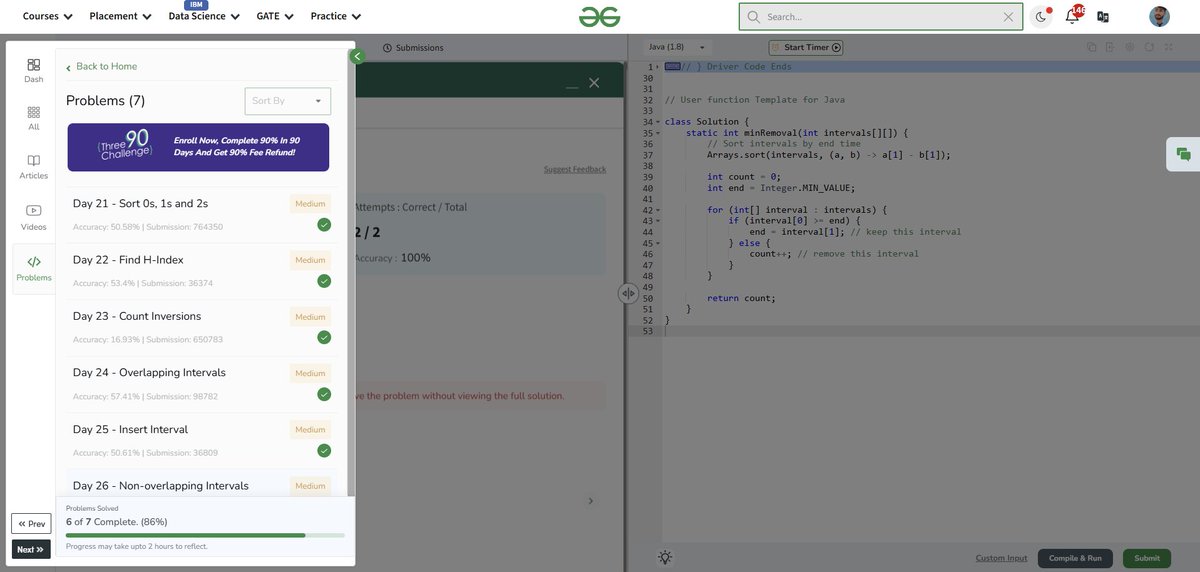Open Practice dropdown menu
This screenshot has height=572, width=1200.
[336, 16]
